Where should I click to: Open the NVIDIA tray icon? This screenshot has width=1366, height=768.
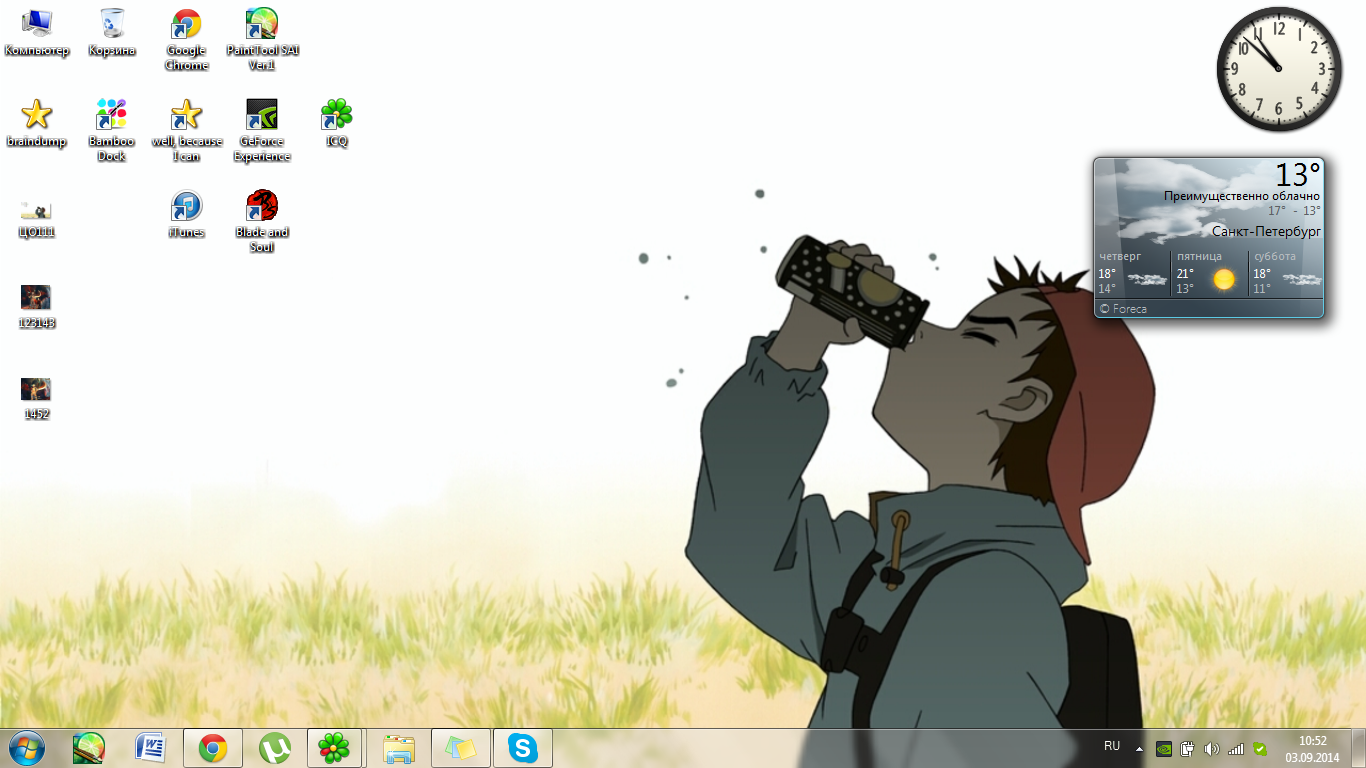[x=1164, y=748]
